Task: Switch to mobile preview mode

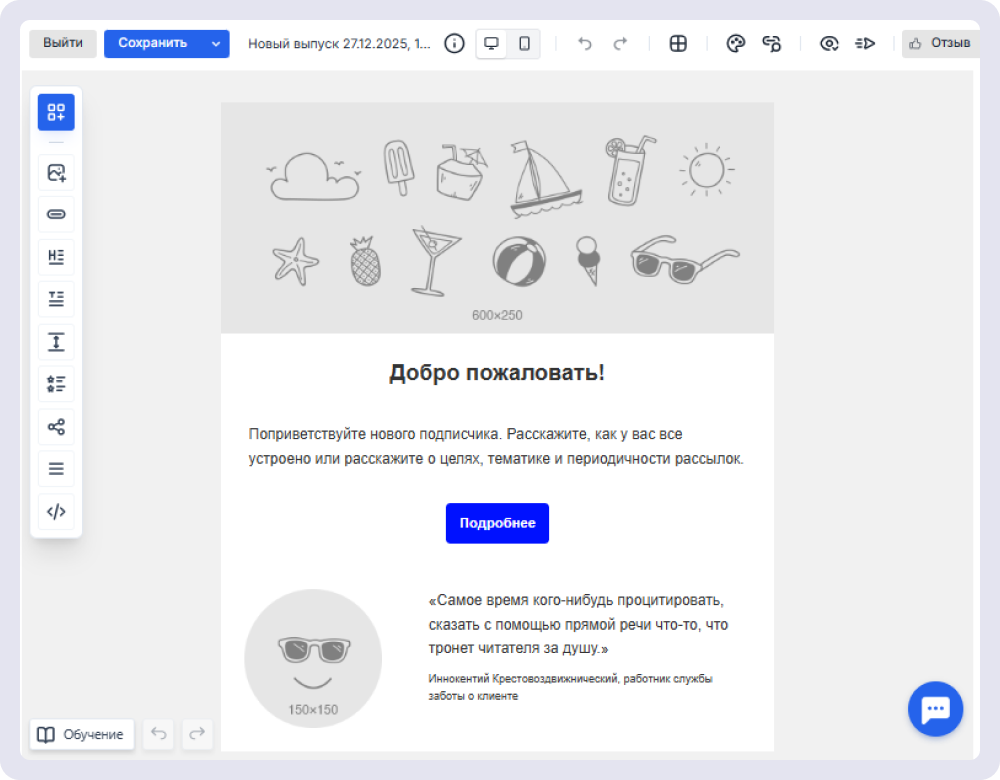Action: tap(524, 43)
